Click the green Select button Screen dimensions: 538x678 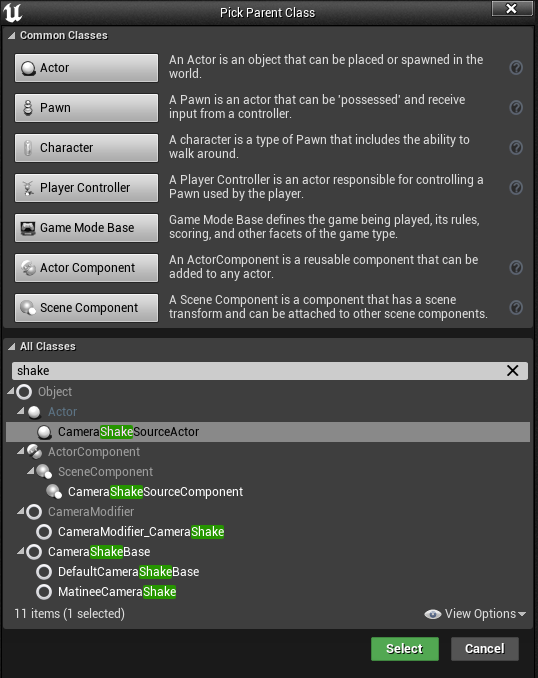pos(405,649)
